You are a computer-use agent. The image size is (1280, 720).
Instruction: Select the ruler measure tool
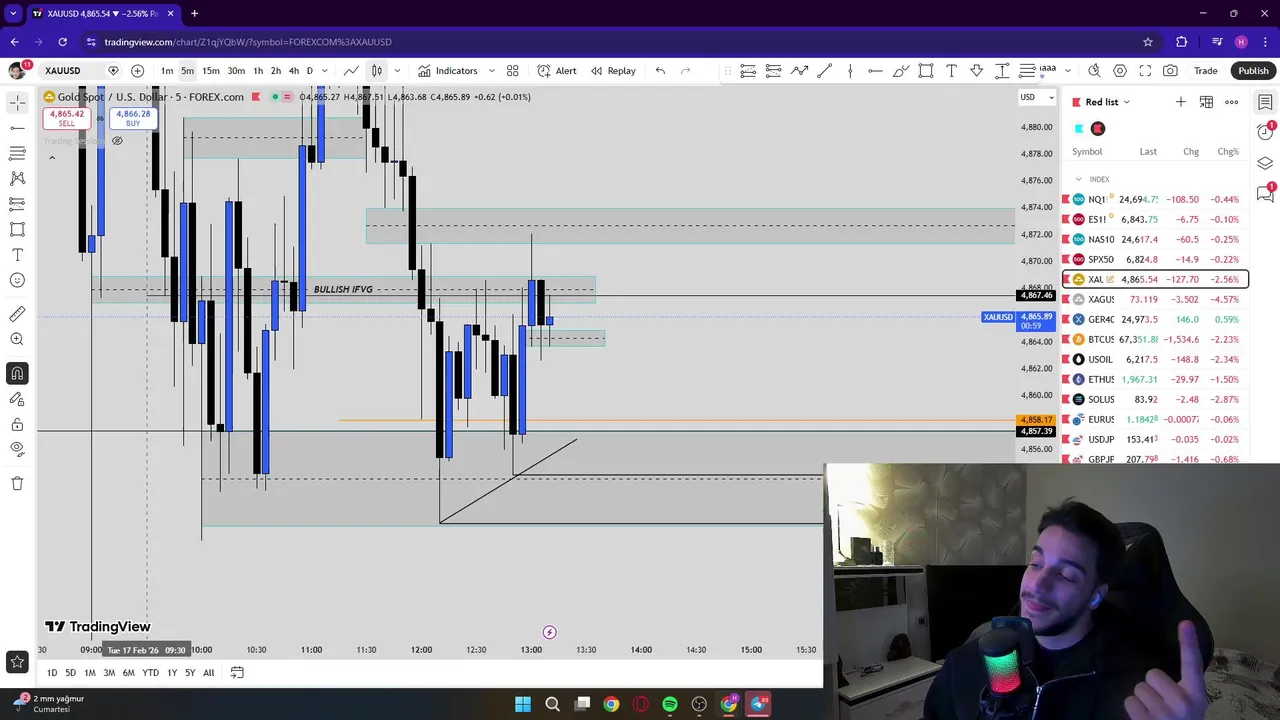(x=17, y=314)
